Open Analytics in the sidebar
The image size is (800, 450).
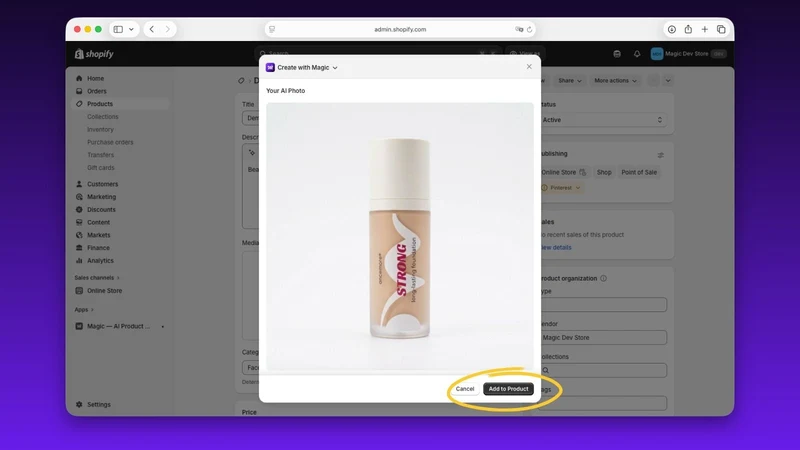101,261
